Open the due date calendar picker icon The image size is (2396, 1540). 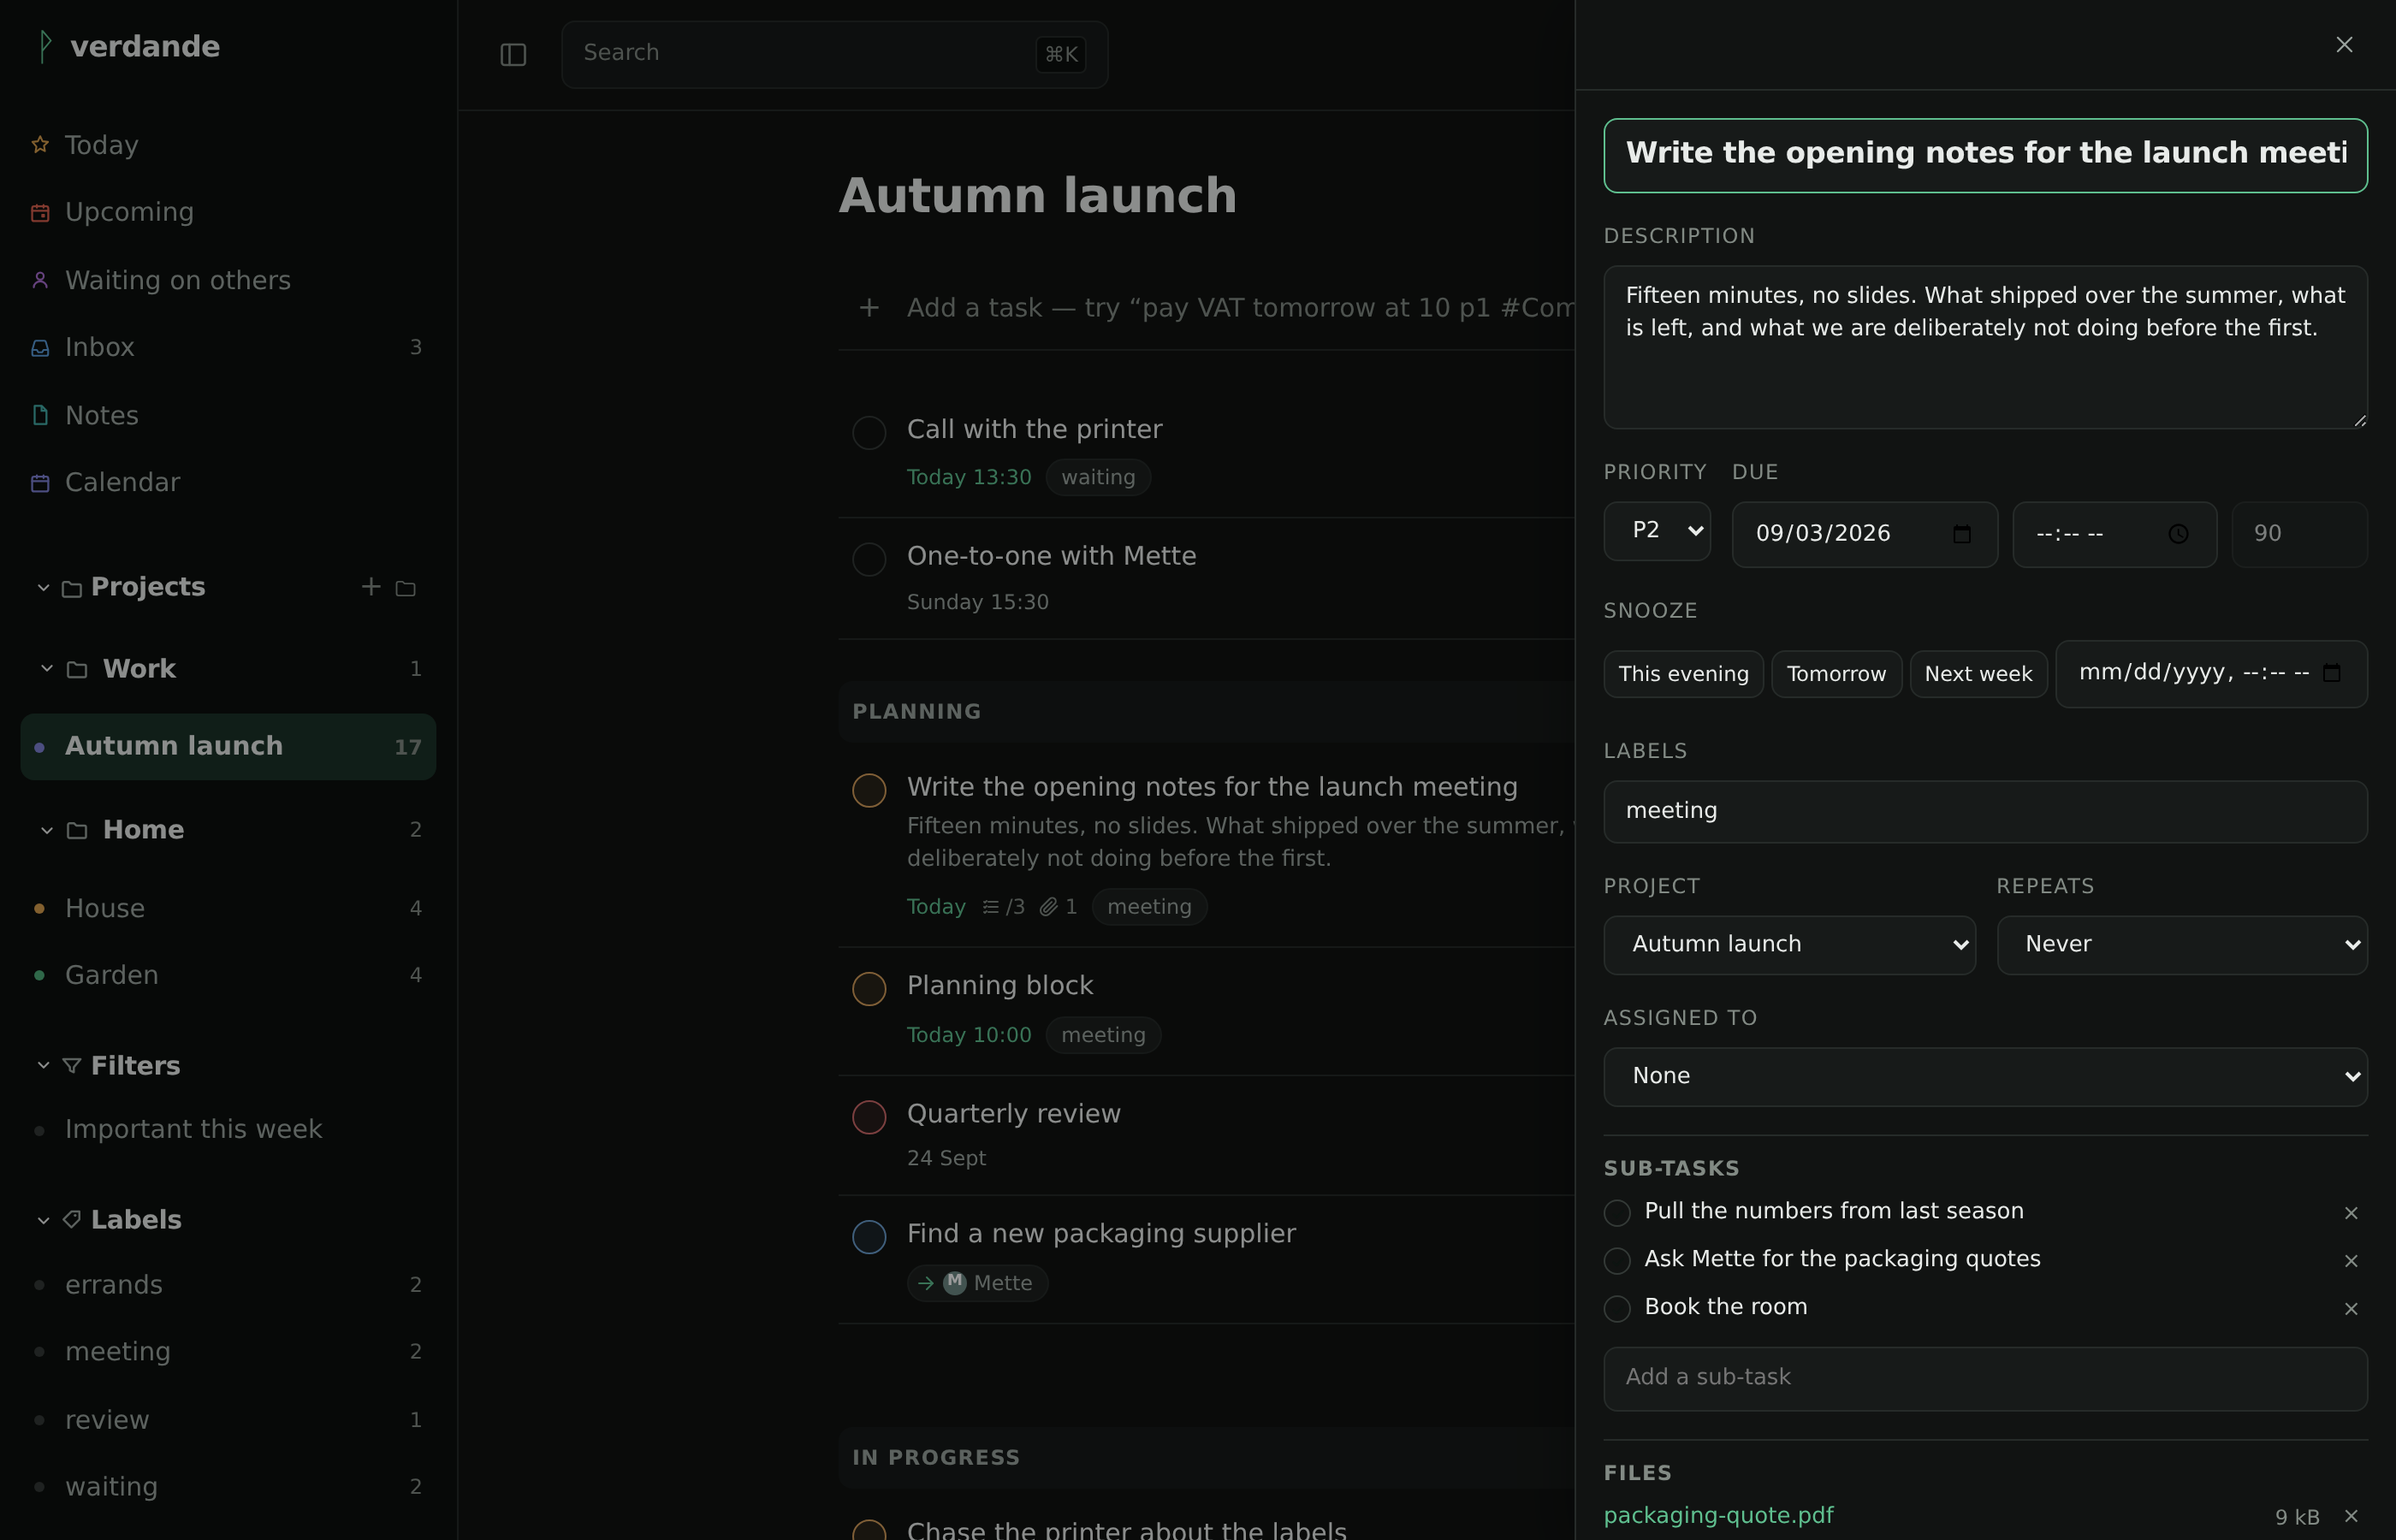point(1962,534)
